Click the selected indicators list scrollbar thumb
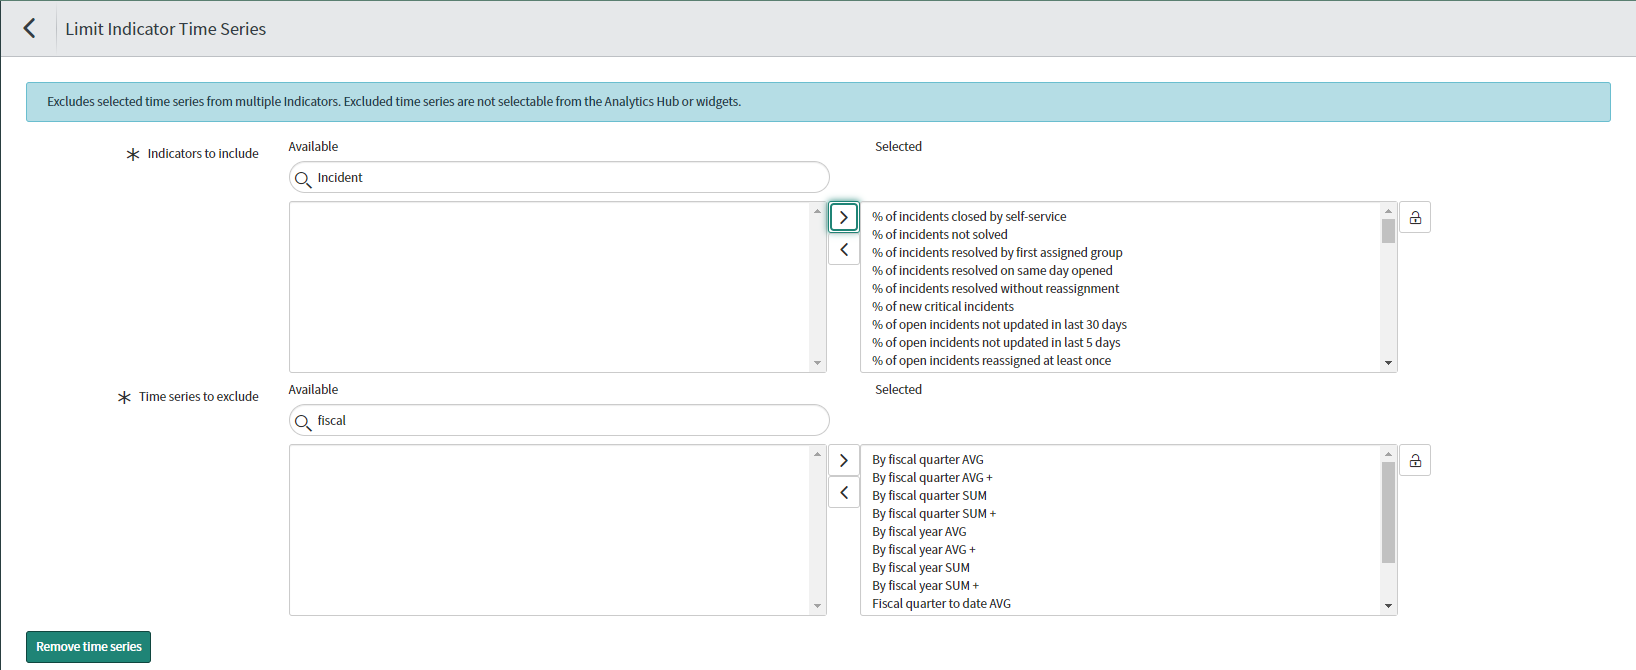 pos(1388,231)
